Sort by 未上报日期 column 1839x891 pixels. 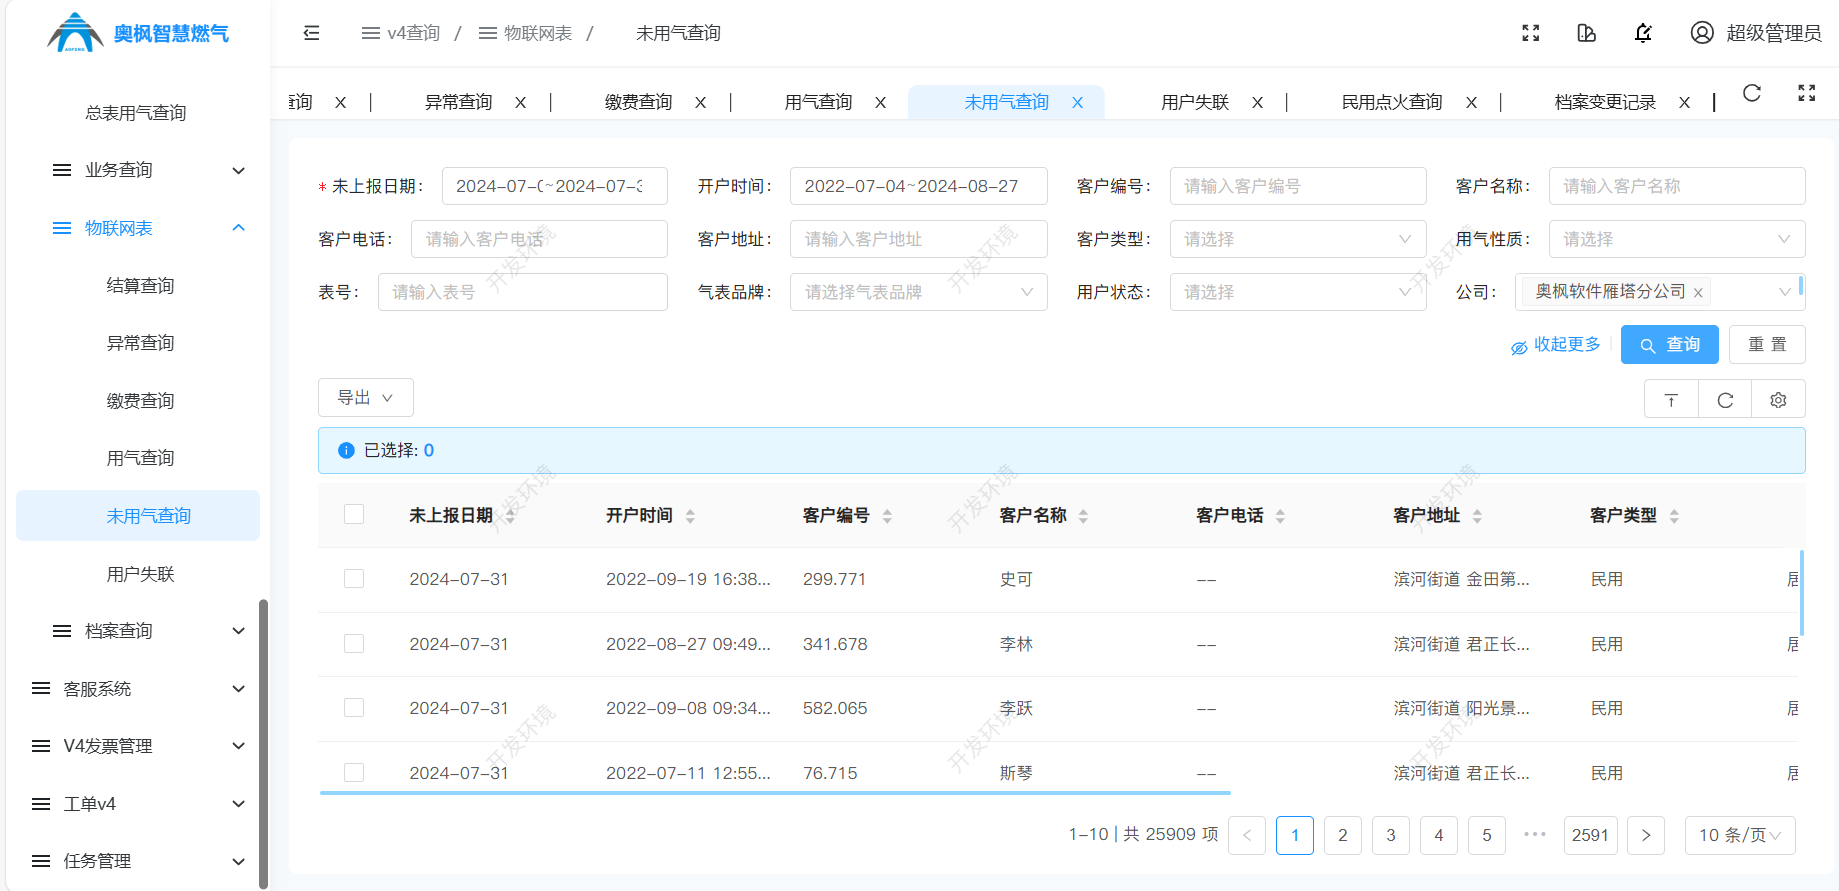point(510,516)
